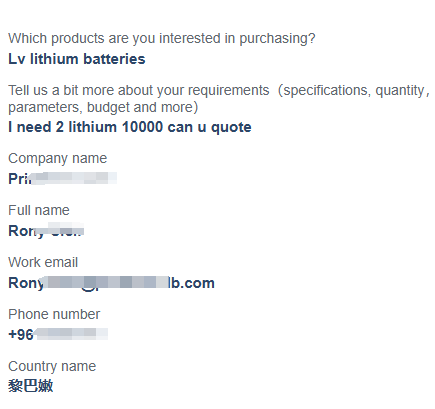Screen dimensions: 435x409
Task: Click 'parameters, budget and more' line
Action: point(103,108)
